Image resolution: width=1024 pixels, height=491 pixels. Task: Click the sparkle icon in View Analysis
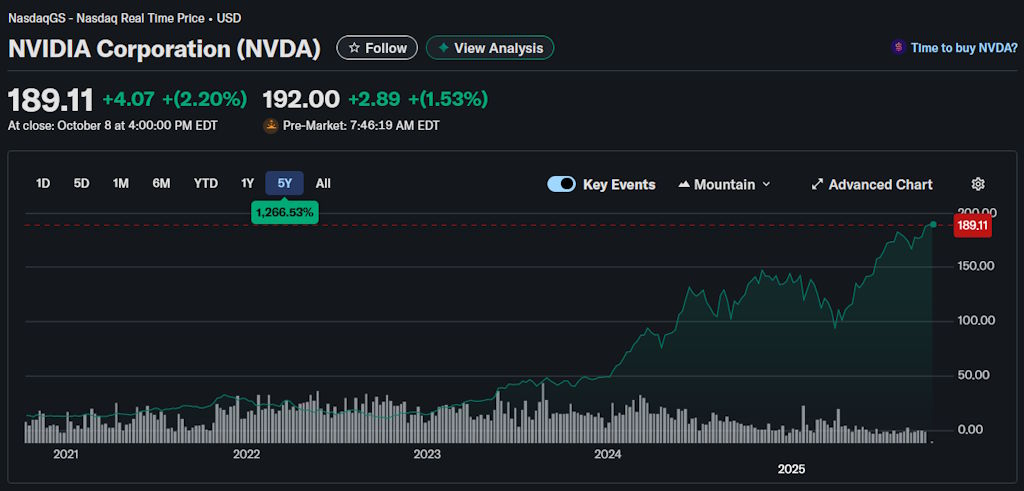pyautogui.click(x=441, y=48)
